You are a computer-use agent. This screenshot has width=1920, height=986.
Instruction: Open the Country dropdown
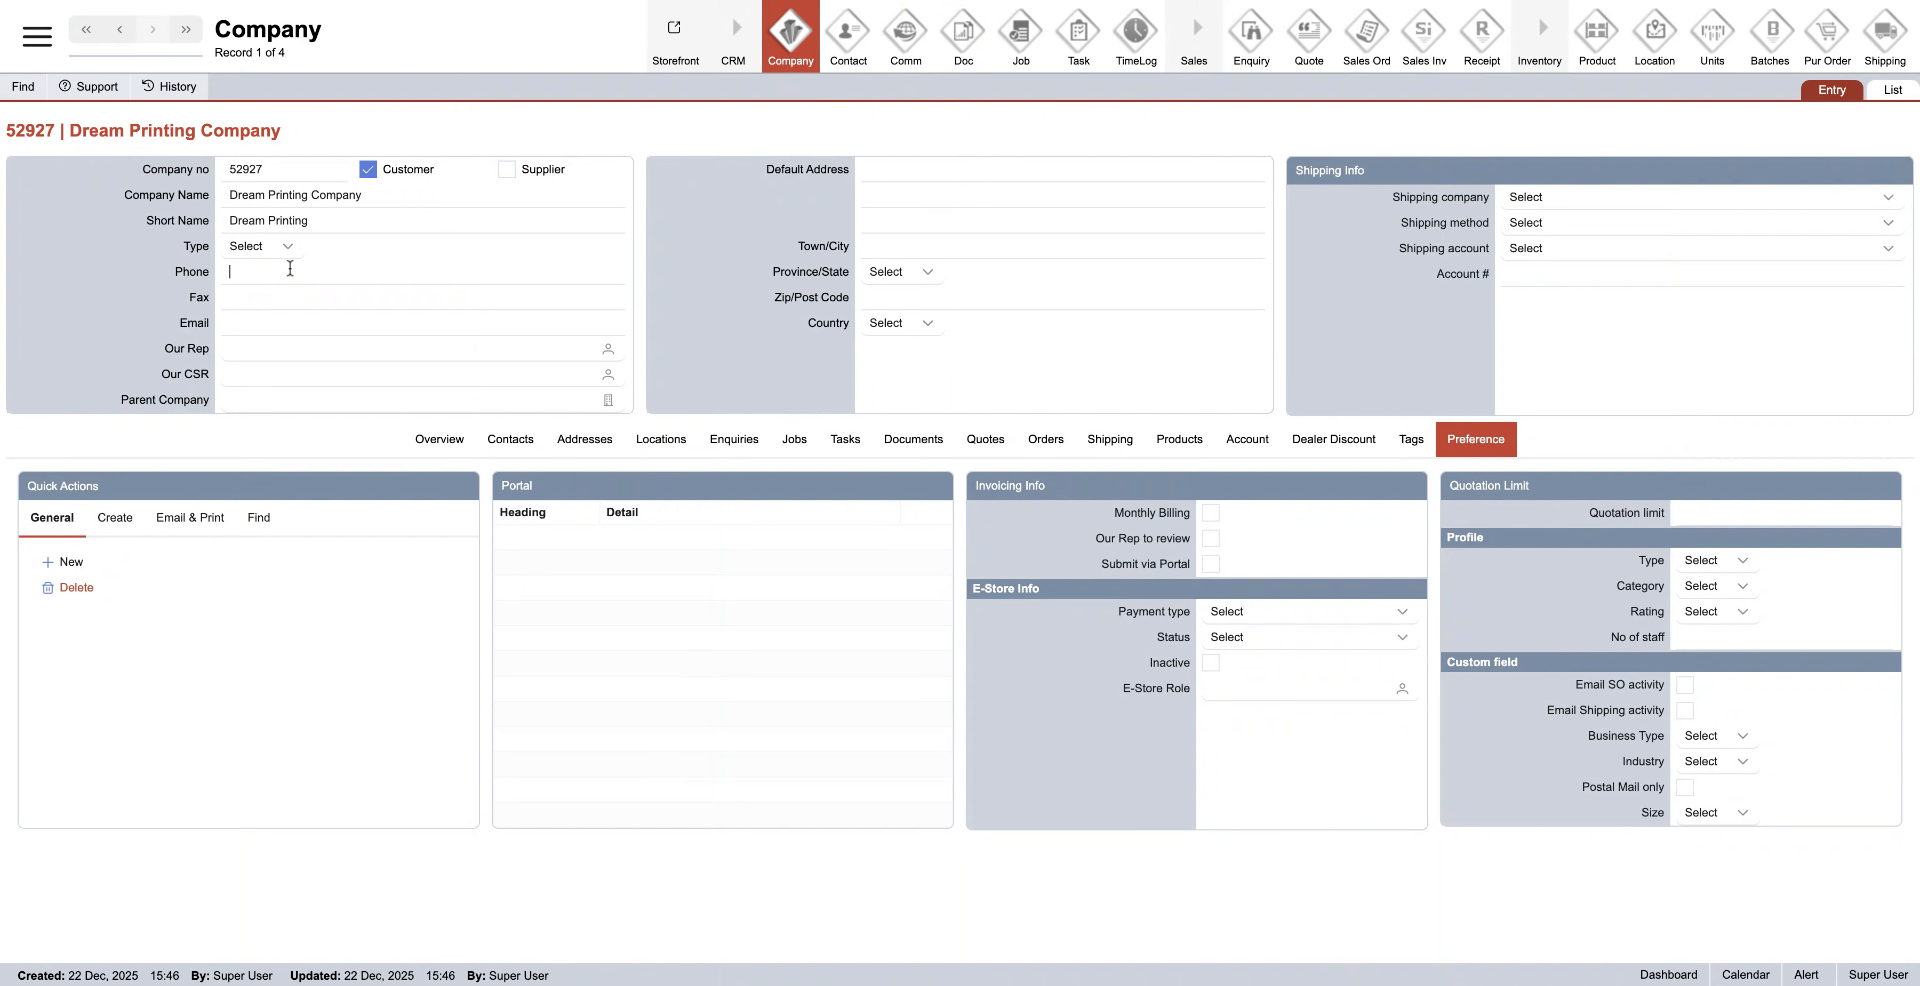point(900,324)
